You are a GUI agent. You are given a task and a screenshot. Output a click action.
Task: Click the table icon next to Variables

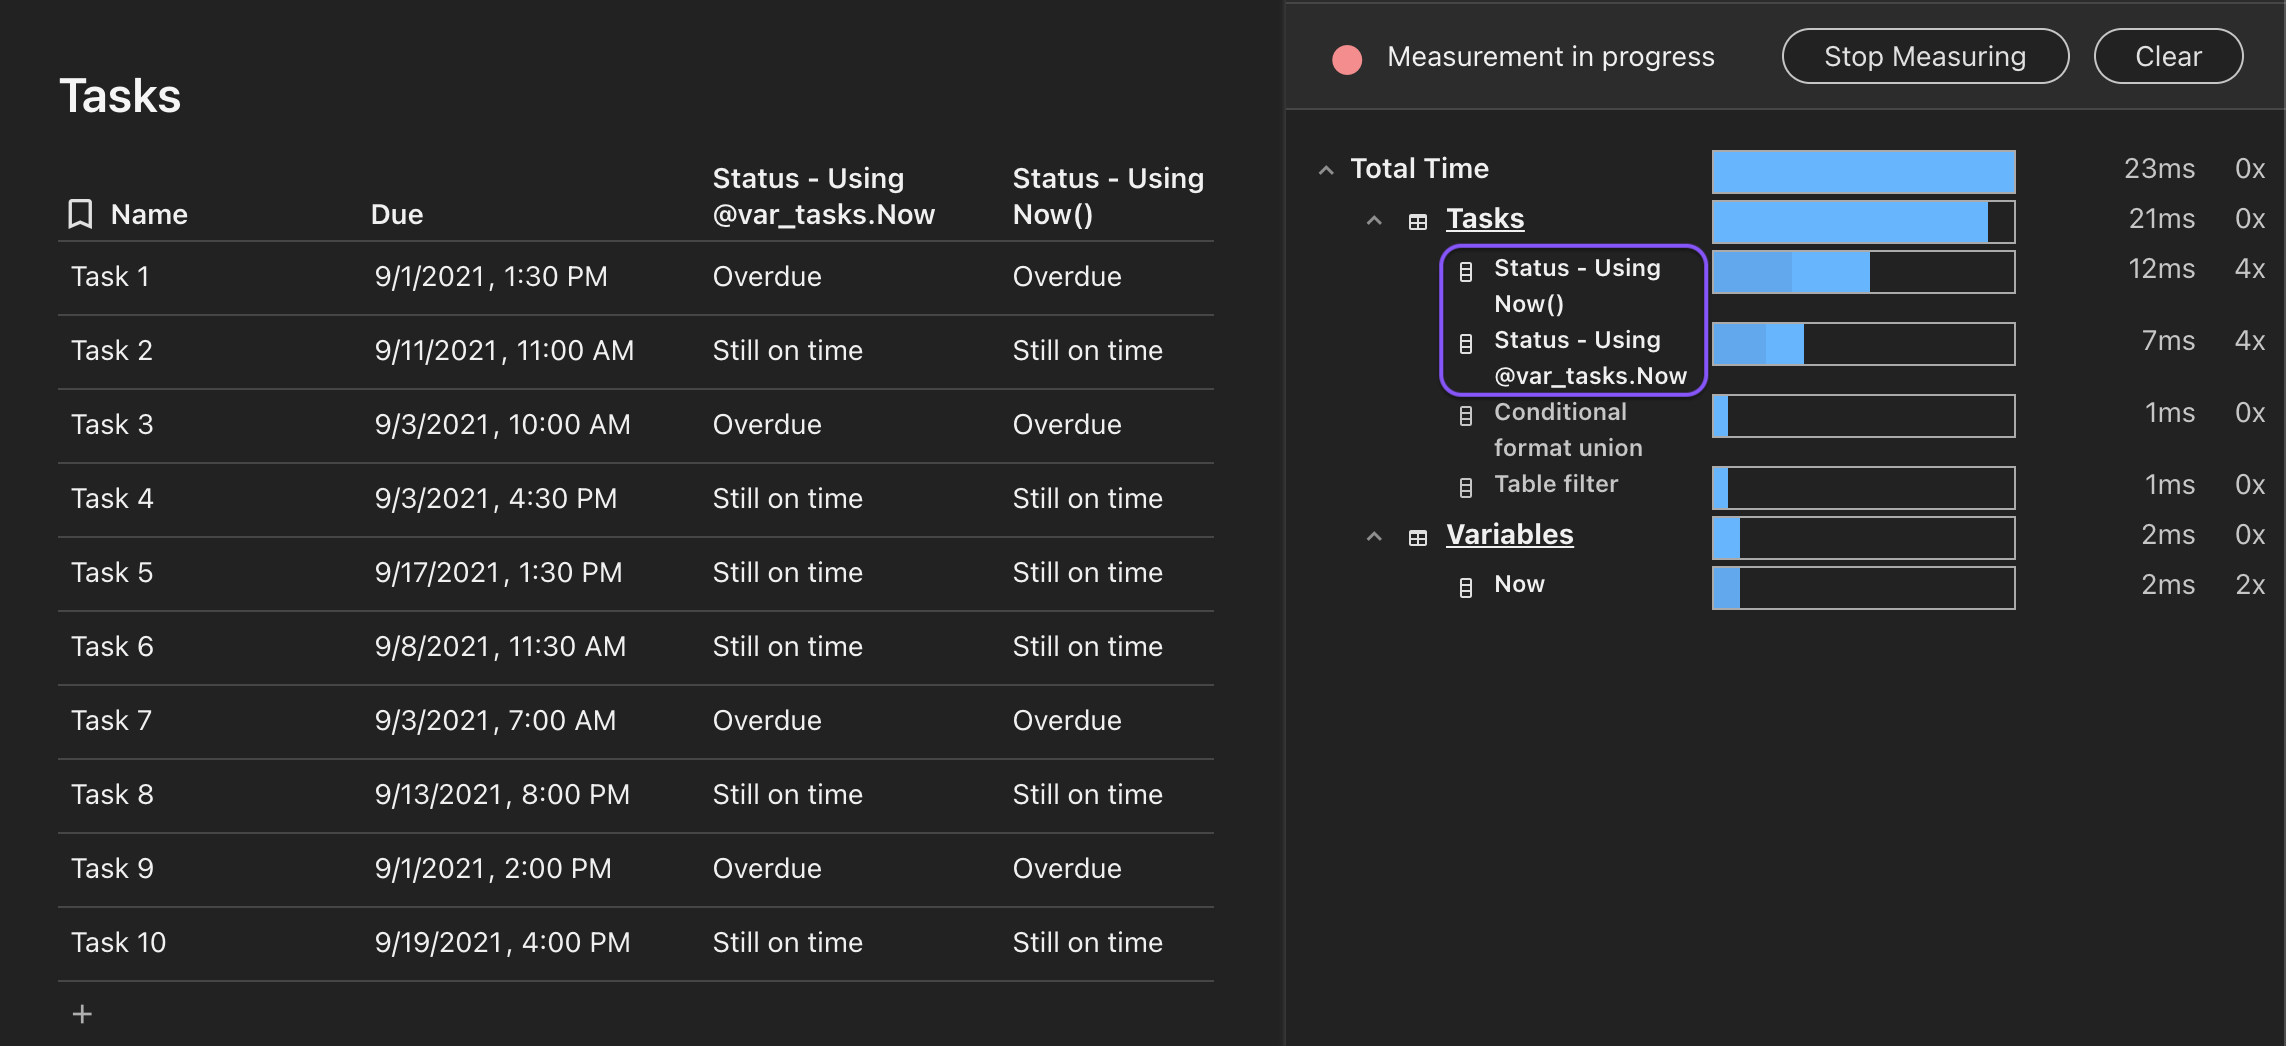(1418, 537)
